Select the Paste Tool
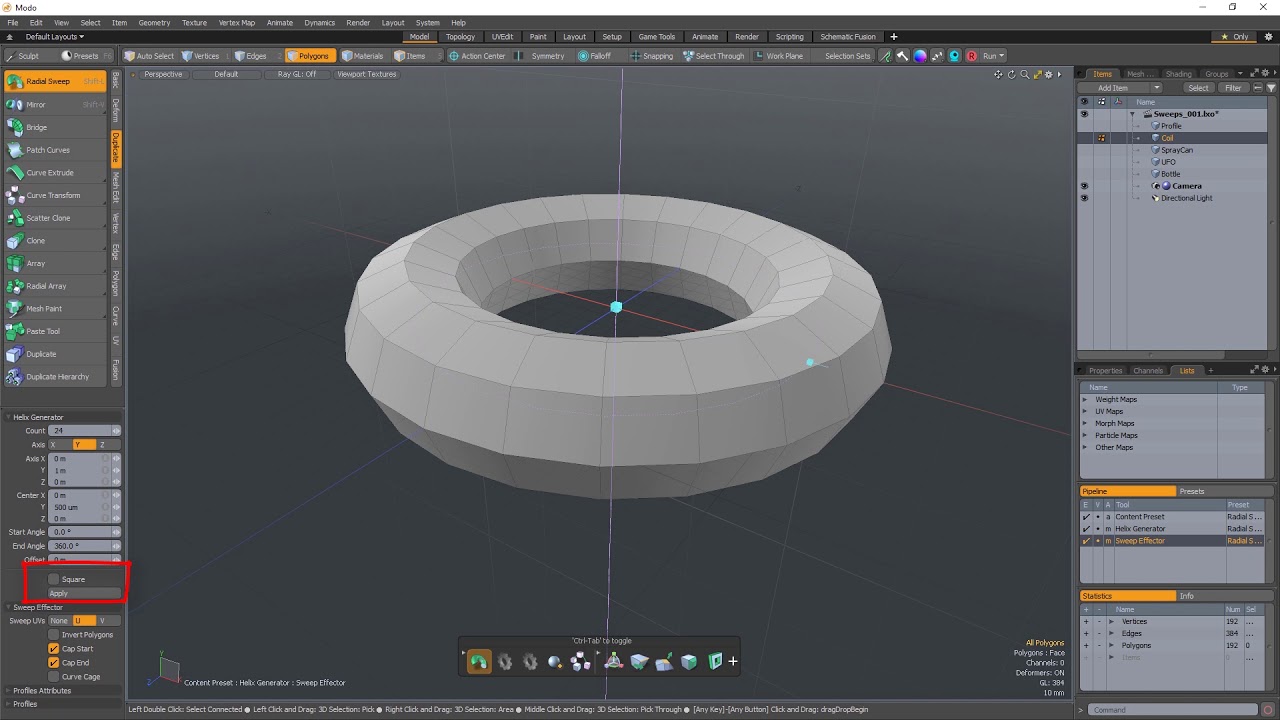1280x720 pixels. [55, 331]
